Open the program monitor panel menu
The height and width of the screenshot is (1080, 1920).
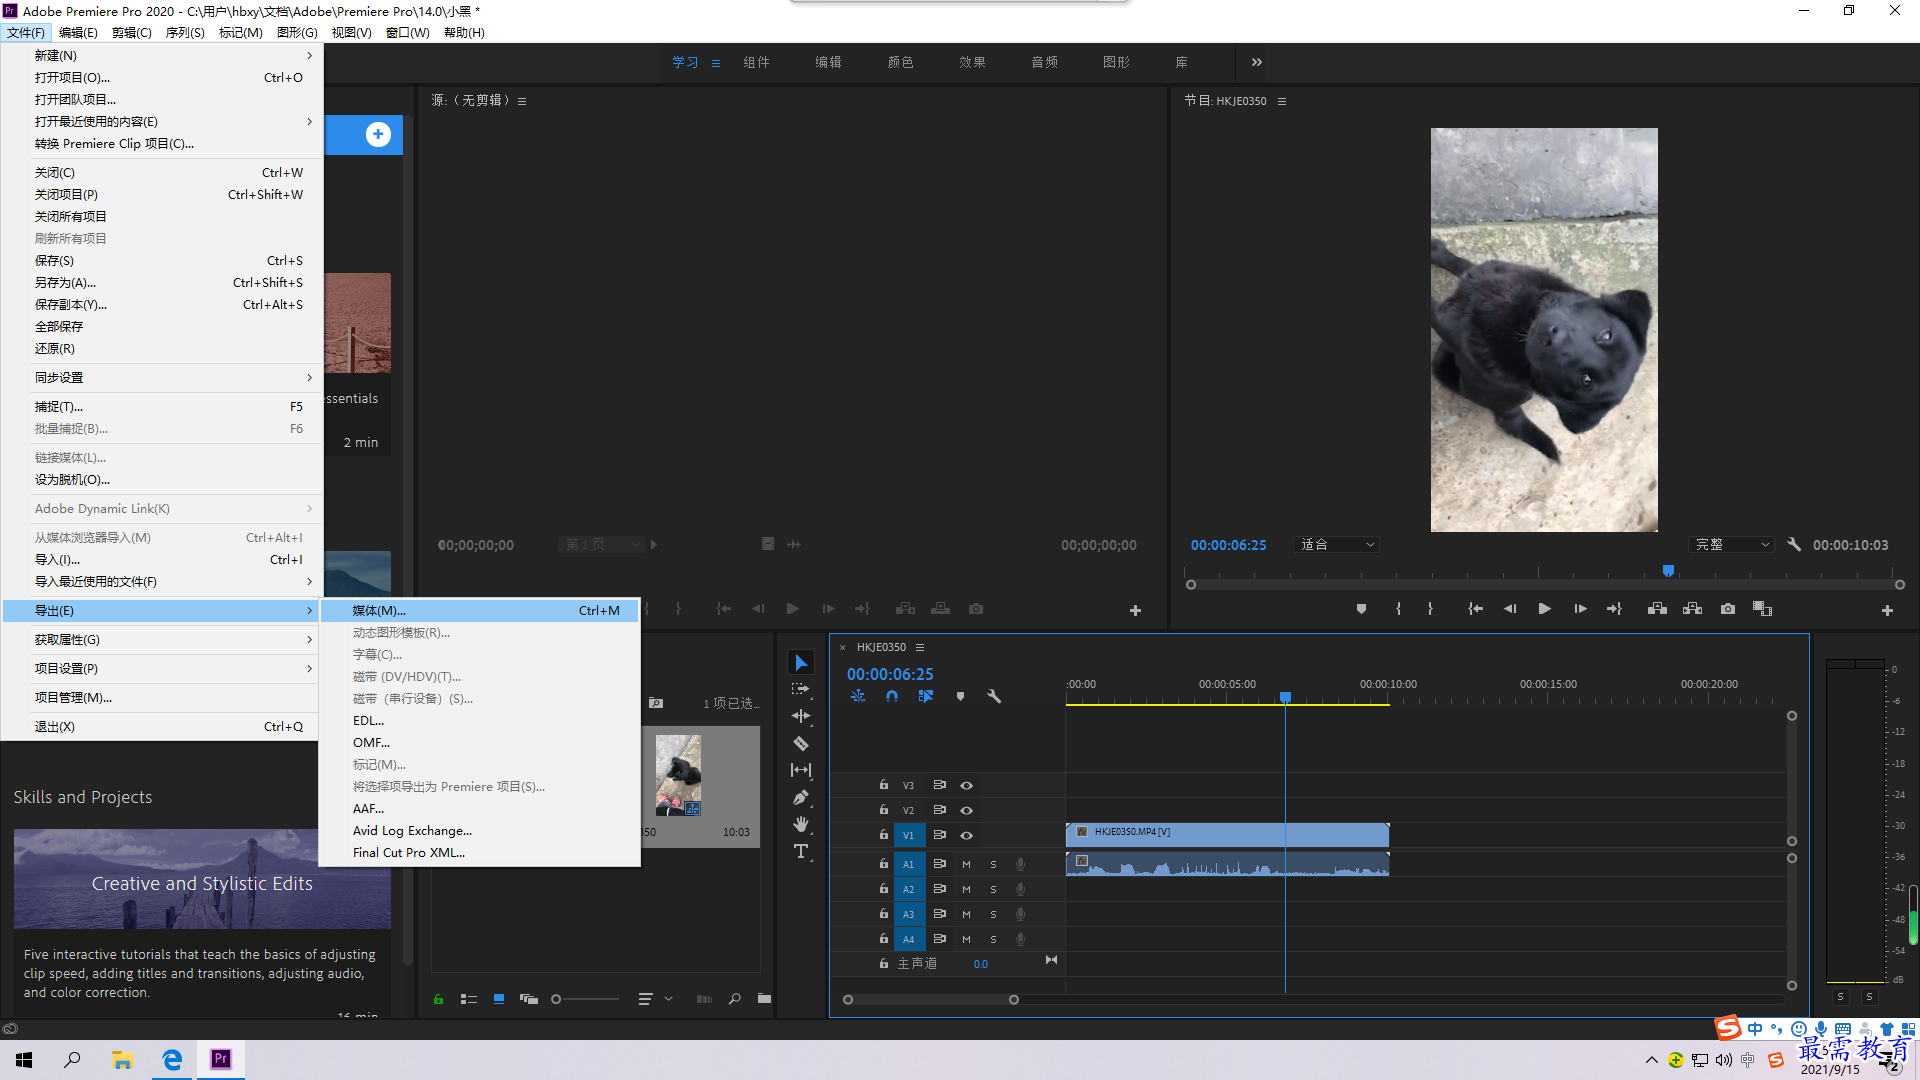(x=1282, y=101)
